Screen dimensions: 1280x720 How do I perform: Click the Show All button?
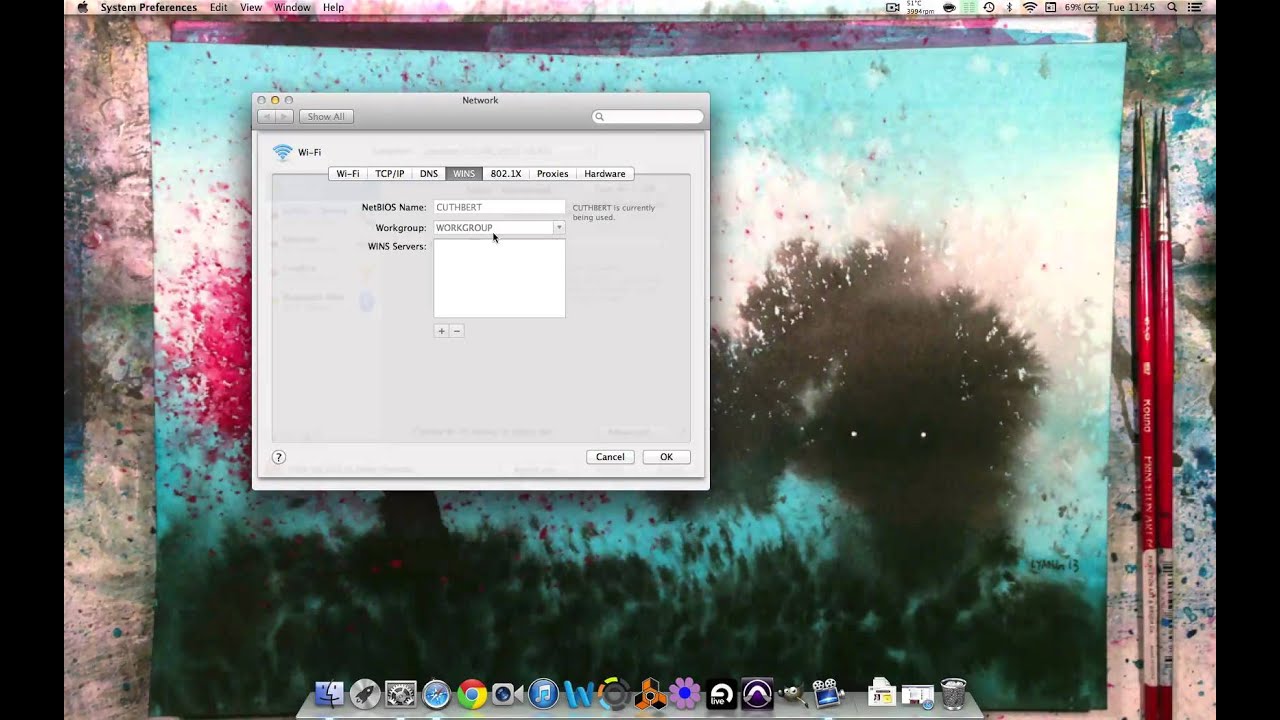click(326, 117)
